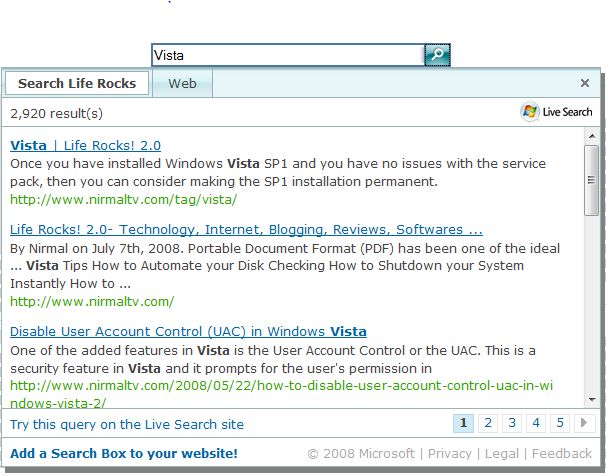Click snippet text 'Once you have installed Windows'
Viewport: 606px width, 476px height.
tap(116, 163)
